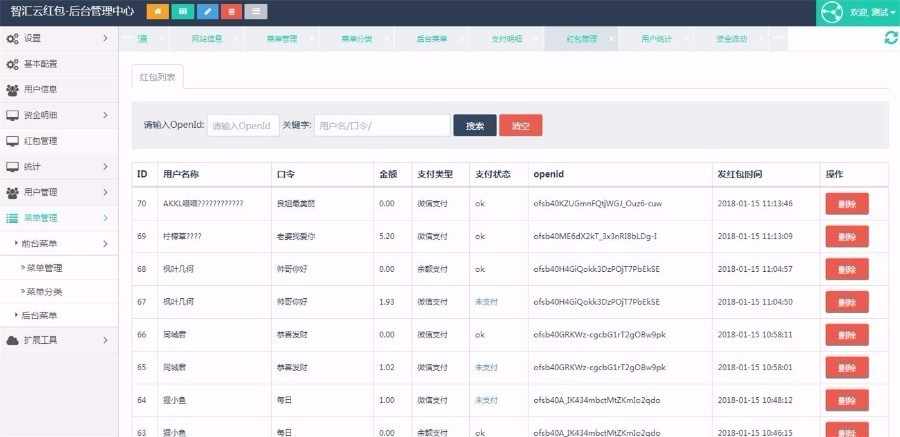Open 基本配置 in the sidebar
The width and height of the screenshot is (900, 437).
click(x=40, y=64)
